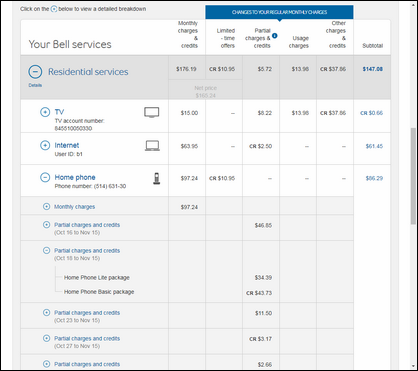Click the Changes to your regular monthly charges banner

pyautogui.click(x=279, y=12)
